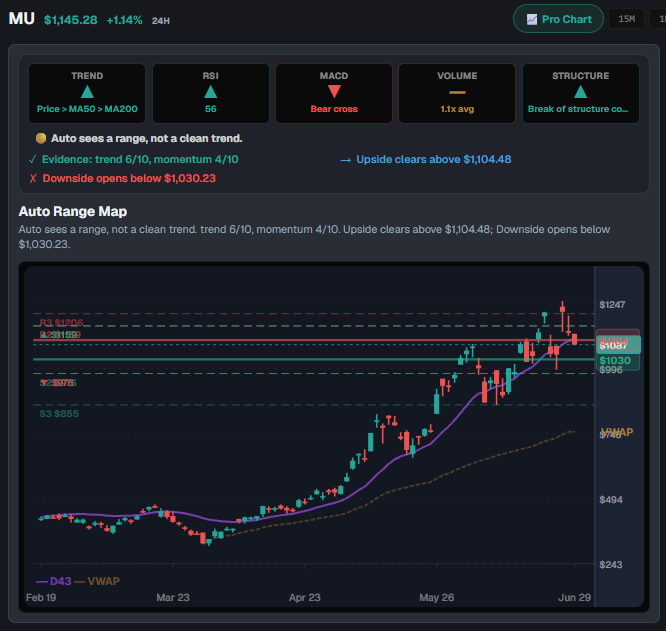The height and width of the screenshot is (631, 666).
Task: Click the green checkmark beside Evidence
Action: coord(32,160)
